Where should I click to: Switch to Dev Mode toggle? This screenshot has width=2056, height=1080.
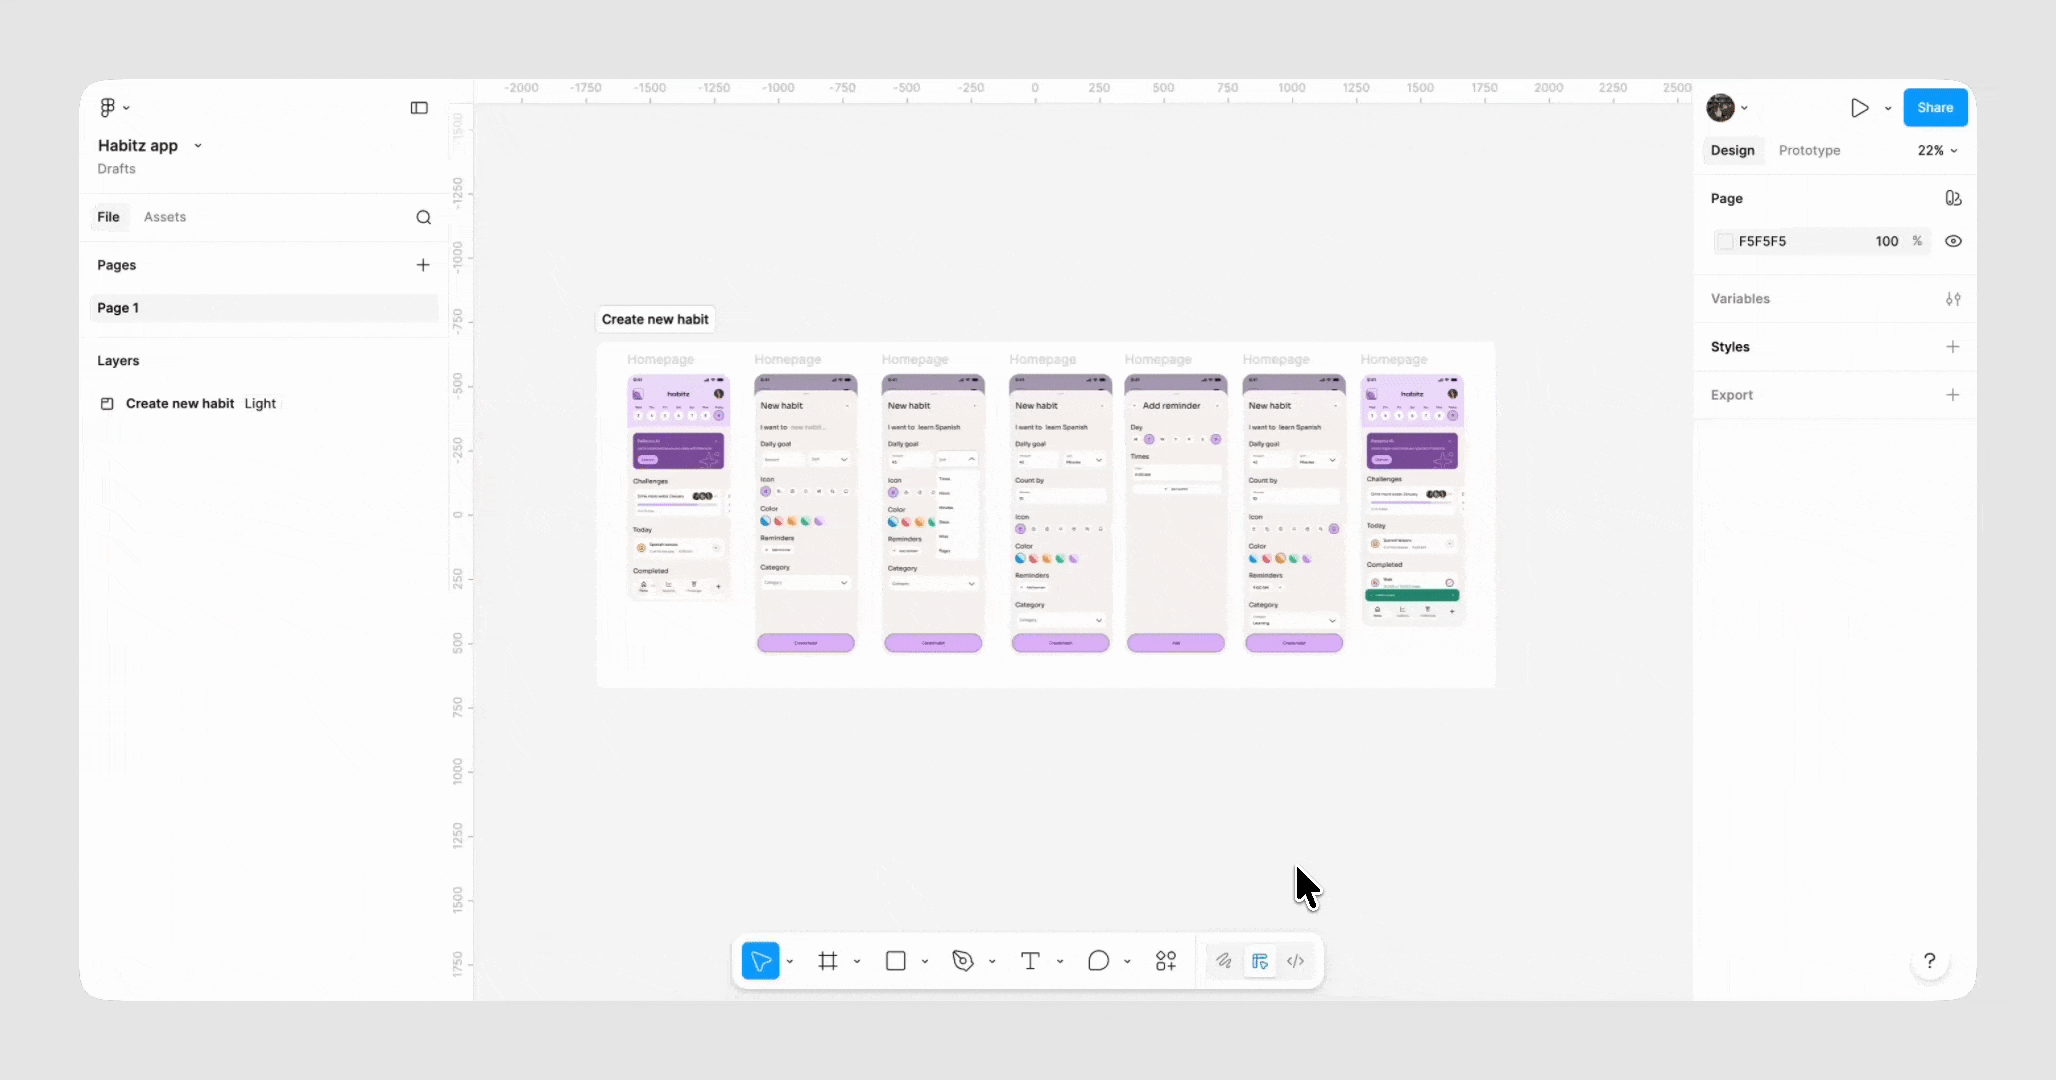click(1295, 961)
